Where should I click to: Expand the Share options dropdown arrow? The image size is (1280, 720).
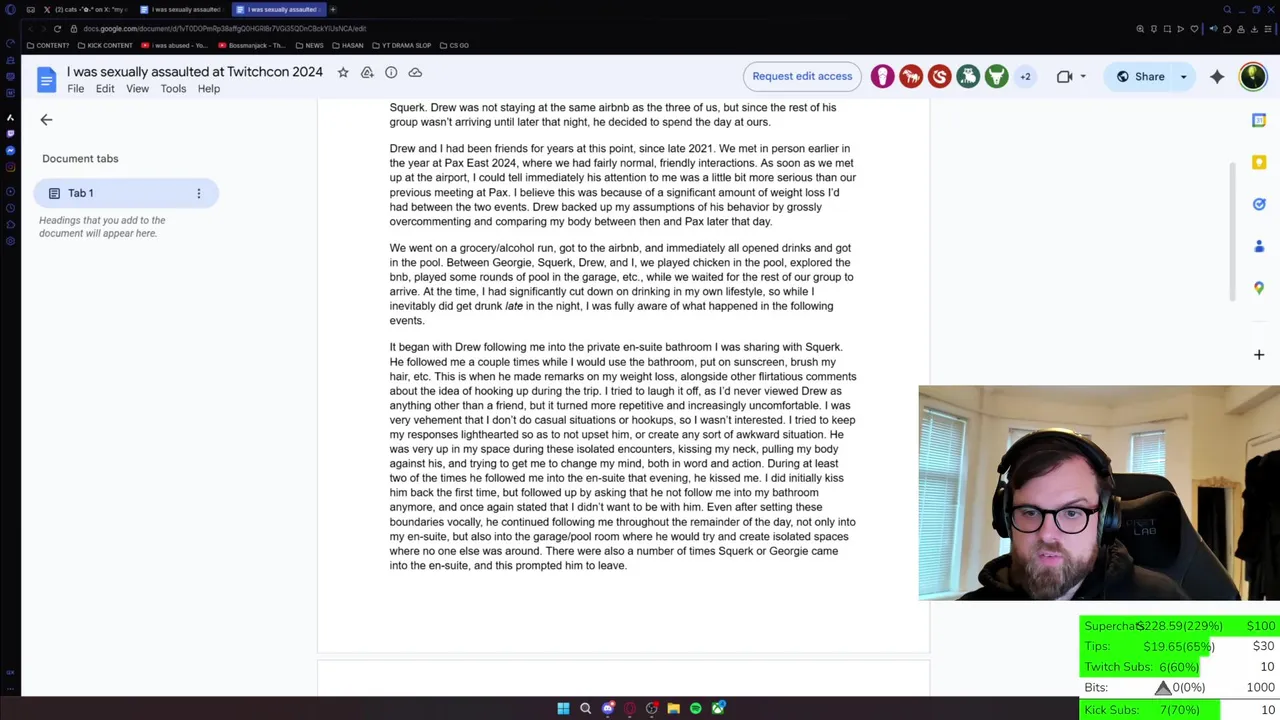[x=1184, y=77]
